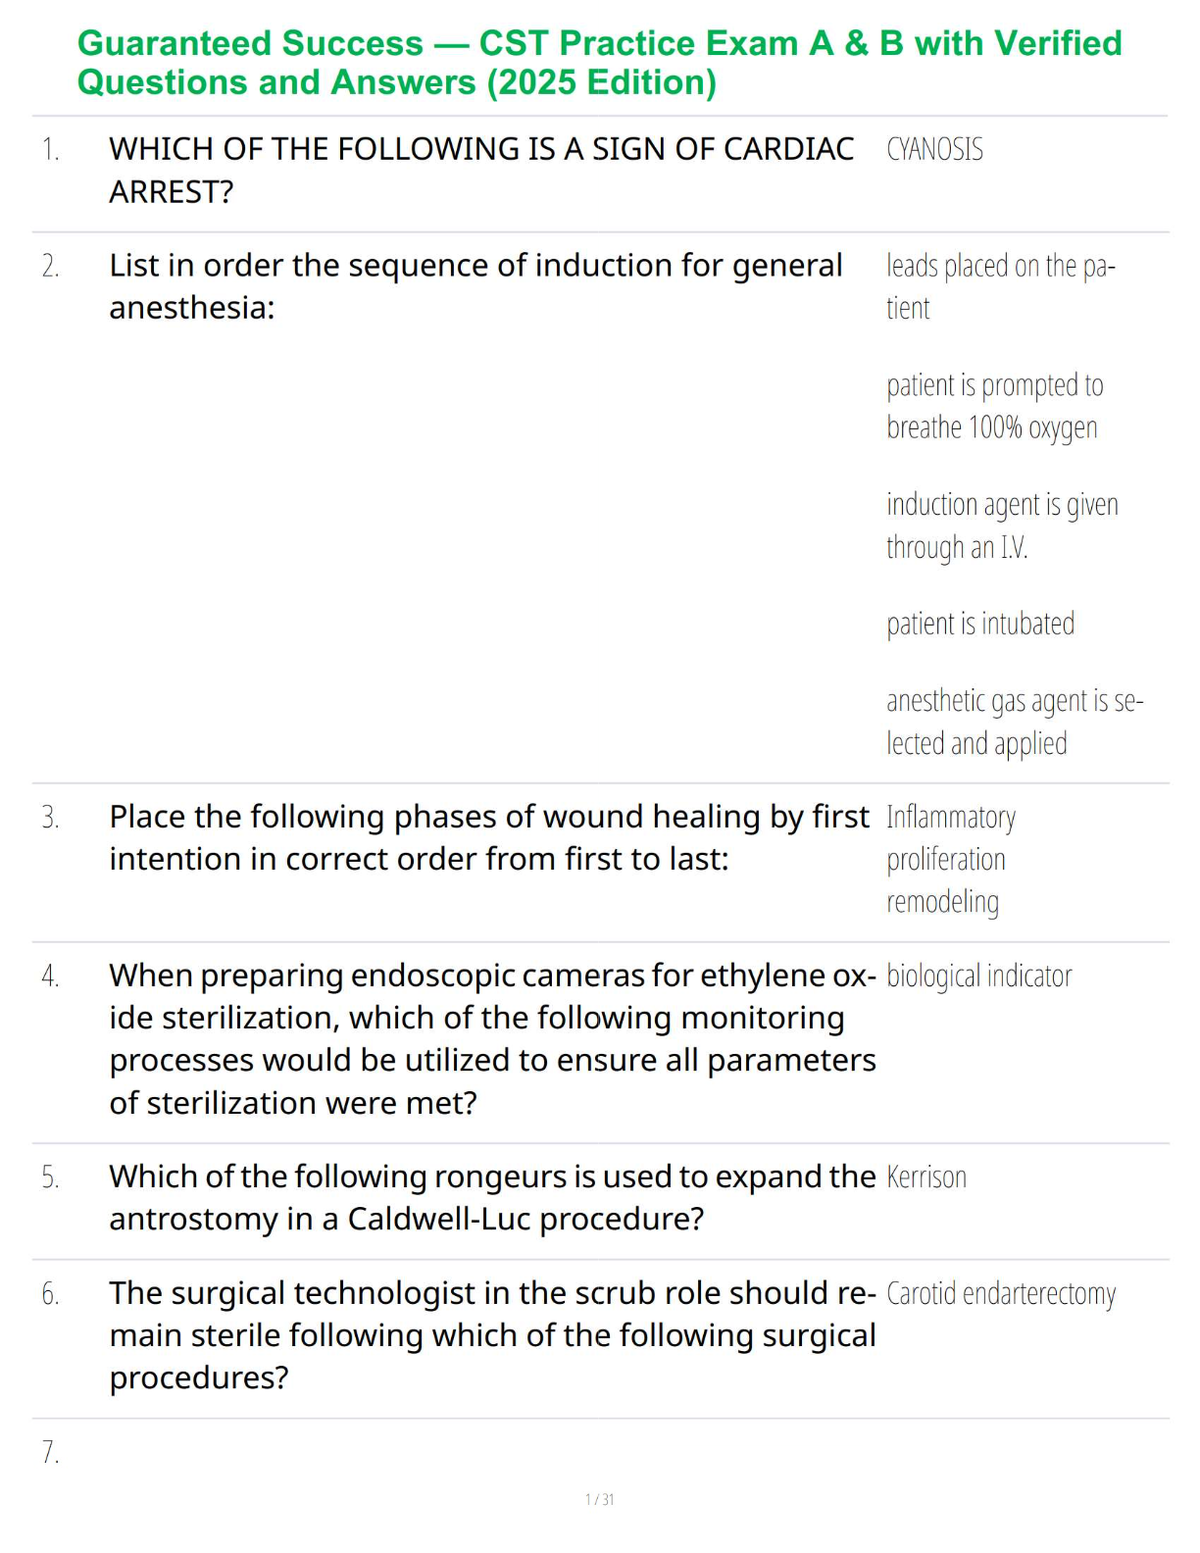Image resolution: width=1200 pixels, height=1553 pixels.
Task: Select the ethylene oxide sterilization question
Action: click(493, 1039)
